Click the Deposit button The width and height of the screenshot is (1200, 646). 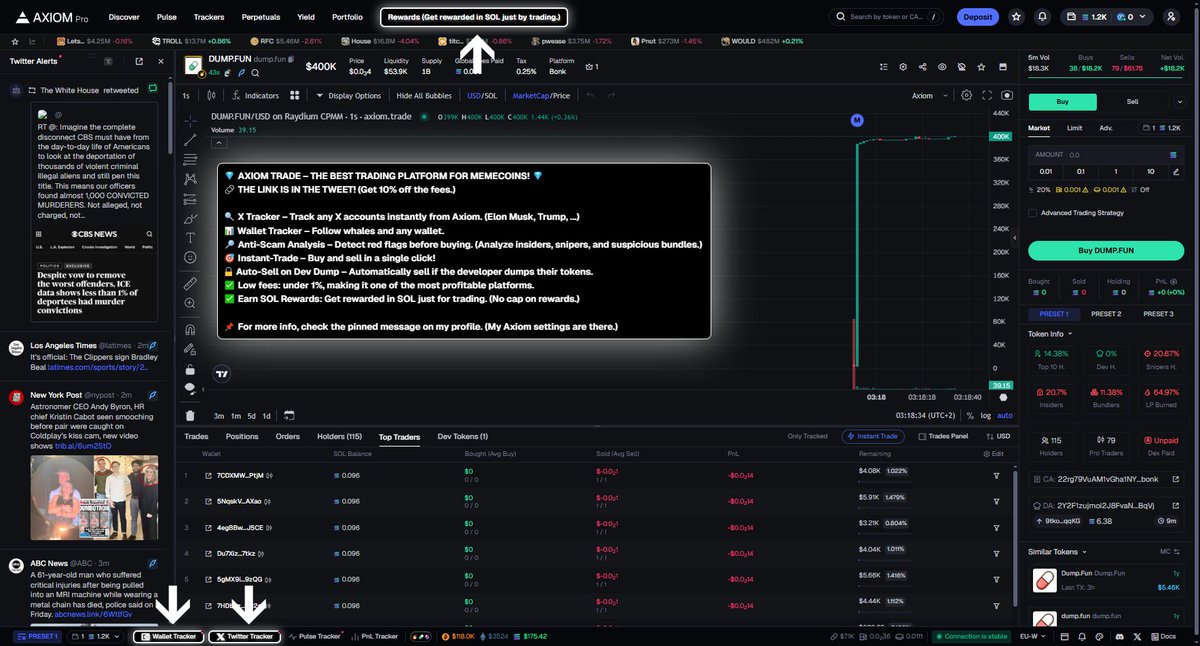(x=978, y=17)
